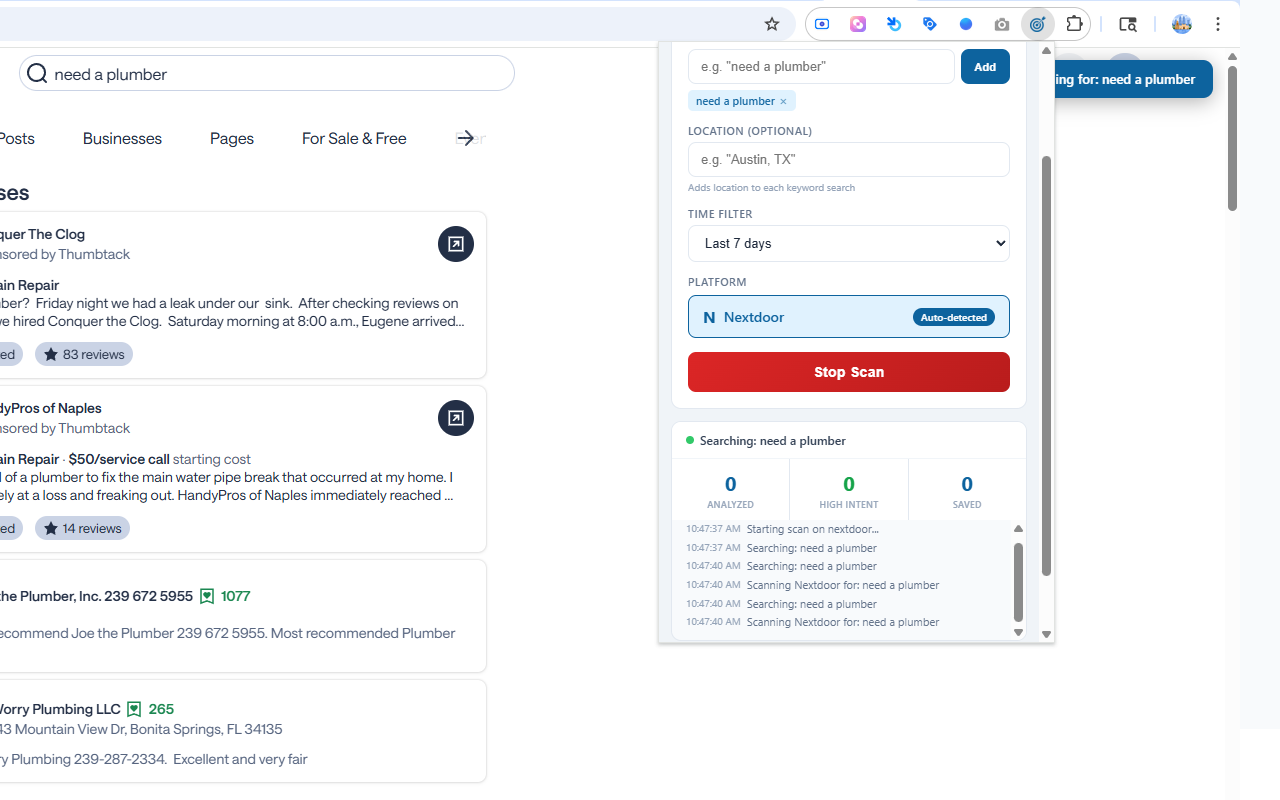Click the recommendation icon beside 265
Image resolution: width=1280 pixels, height=800 pixels.
tap(134, 709)
